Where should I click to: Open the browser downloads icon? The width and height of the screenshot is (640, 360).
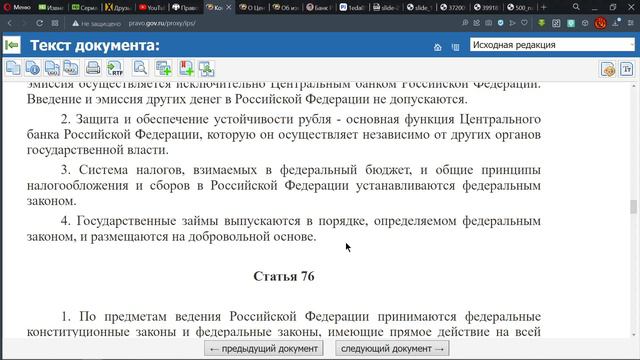616,23
